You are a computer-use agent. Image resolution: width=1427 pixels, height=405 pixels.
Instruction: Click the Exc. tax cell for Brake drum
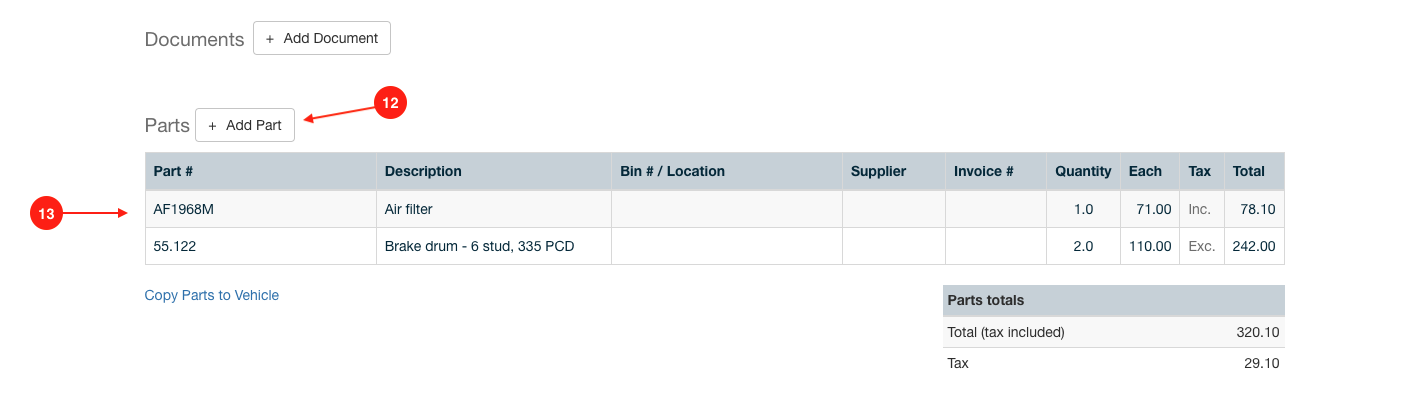tap(1200, 246)
